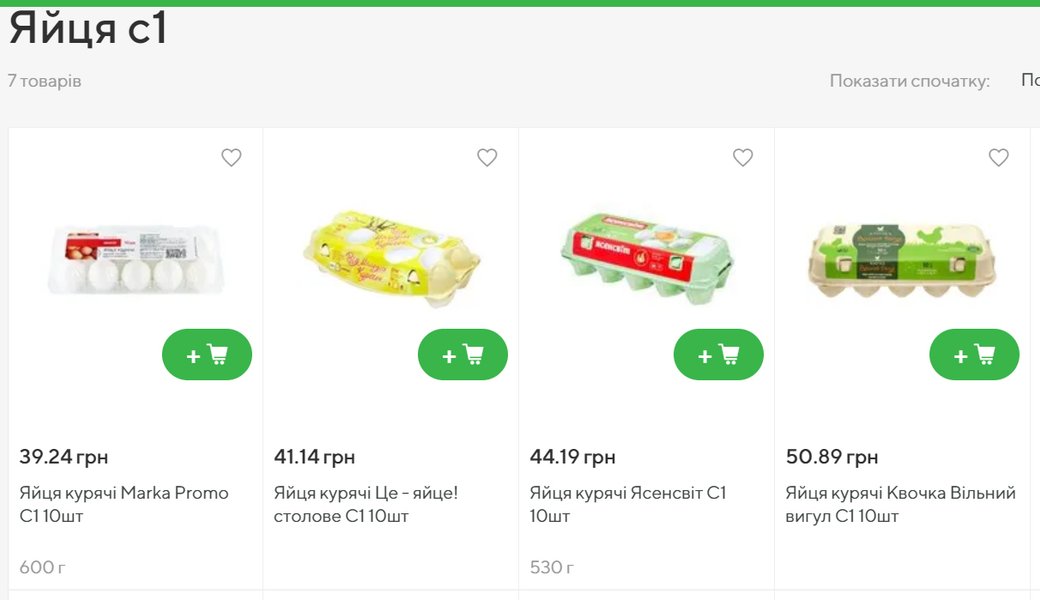Screen dimensions: 1040x600
Task: Click the 44.19 грн price
Action: point(573,457)
